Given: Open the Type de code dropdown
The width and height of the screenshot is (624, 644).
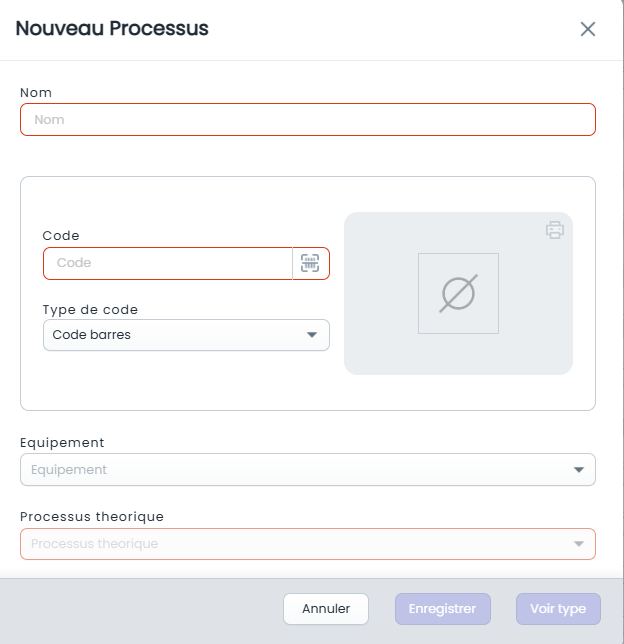Looking at the screenshot, I should (186, 335).
